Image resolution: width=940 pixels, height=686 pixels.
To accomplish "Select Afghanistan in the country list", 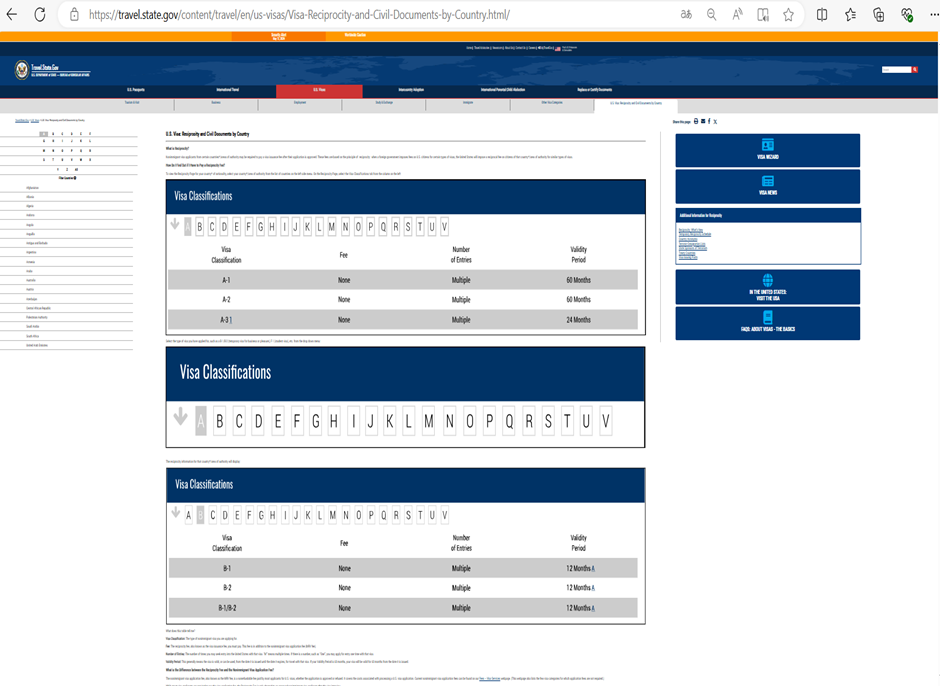I will tap(32, 188).
